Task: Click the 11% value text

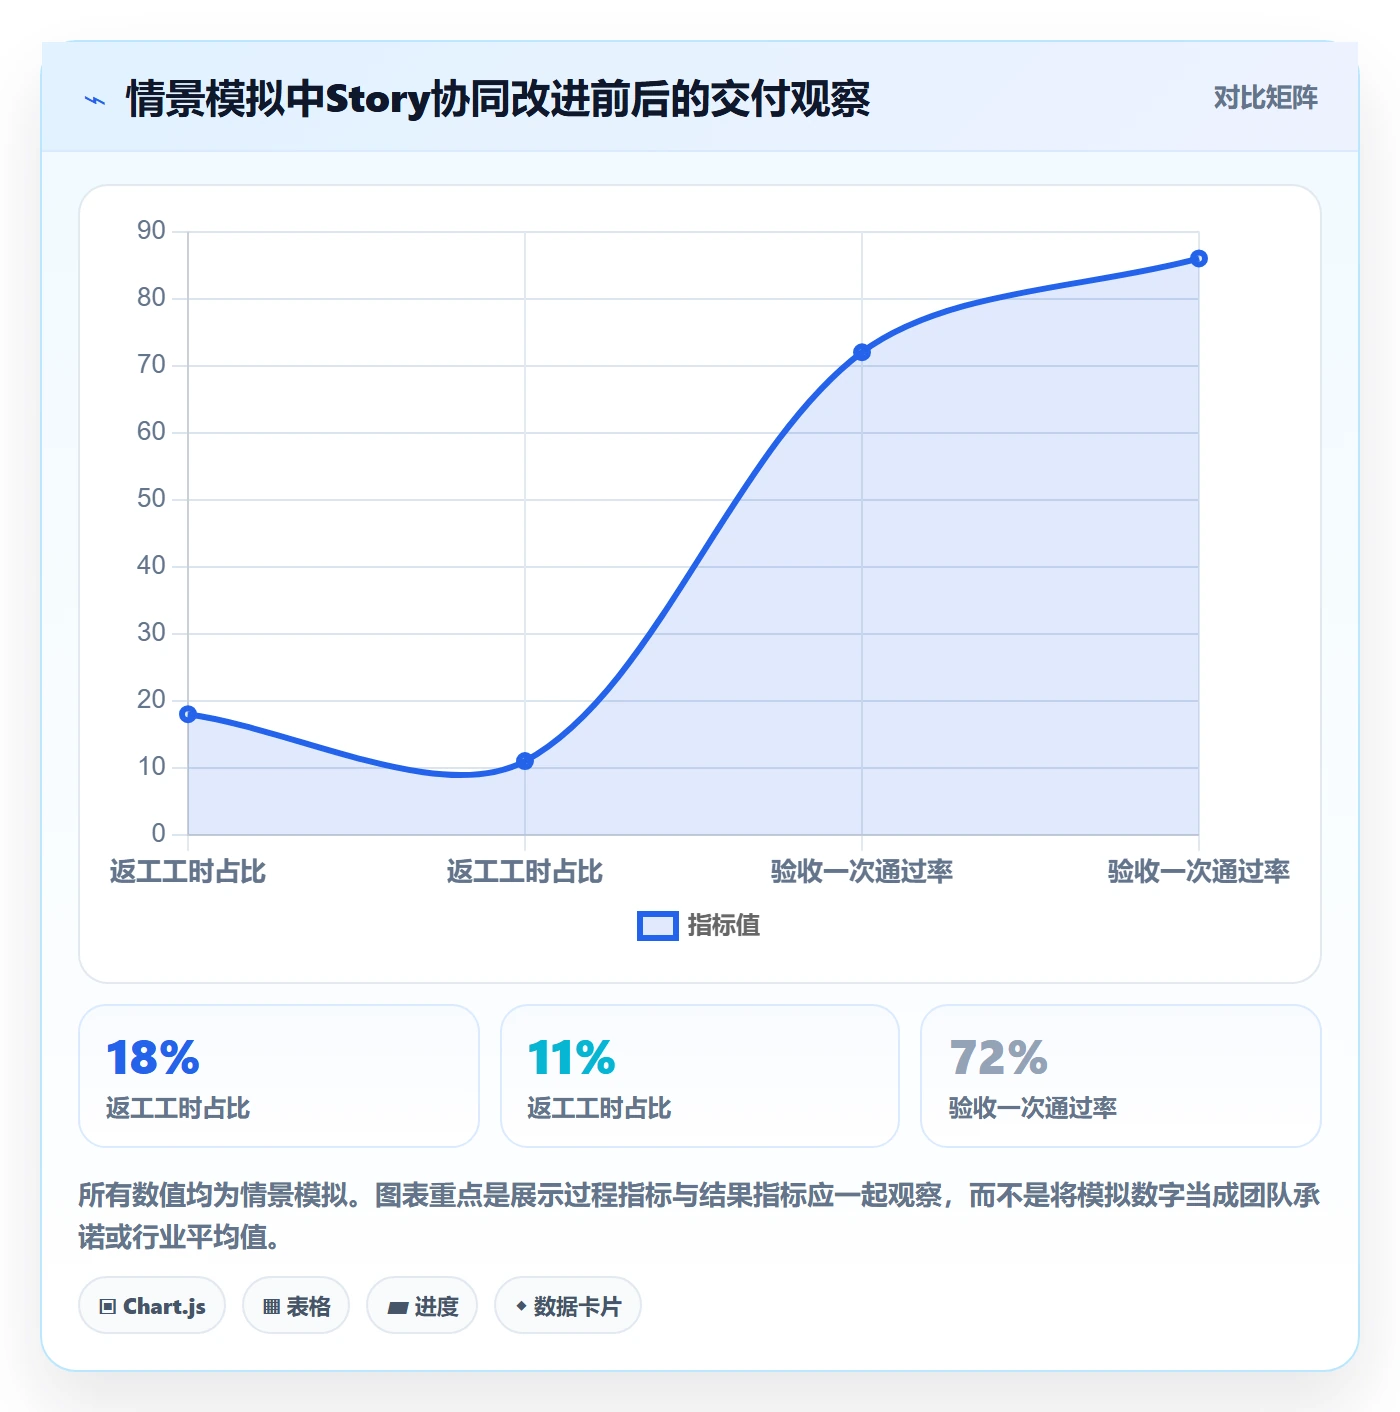Action: [571, 1058]
